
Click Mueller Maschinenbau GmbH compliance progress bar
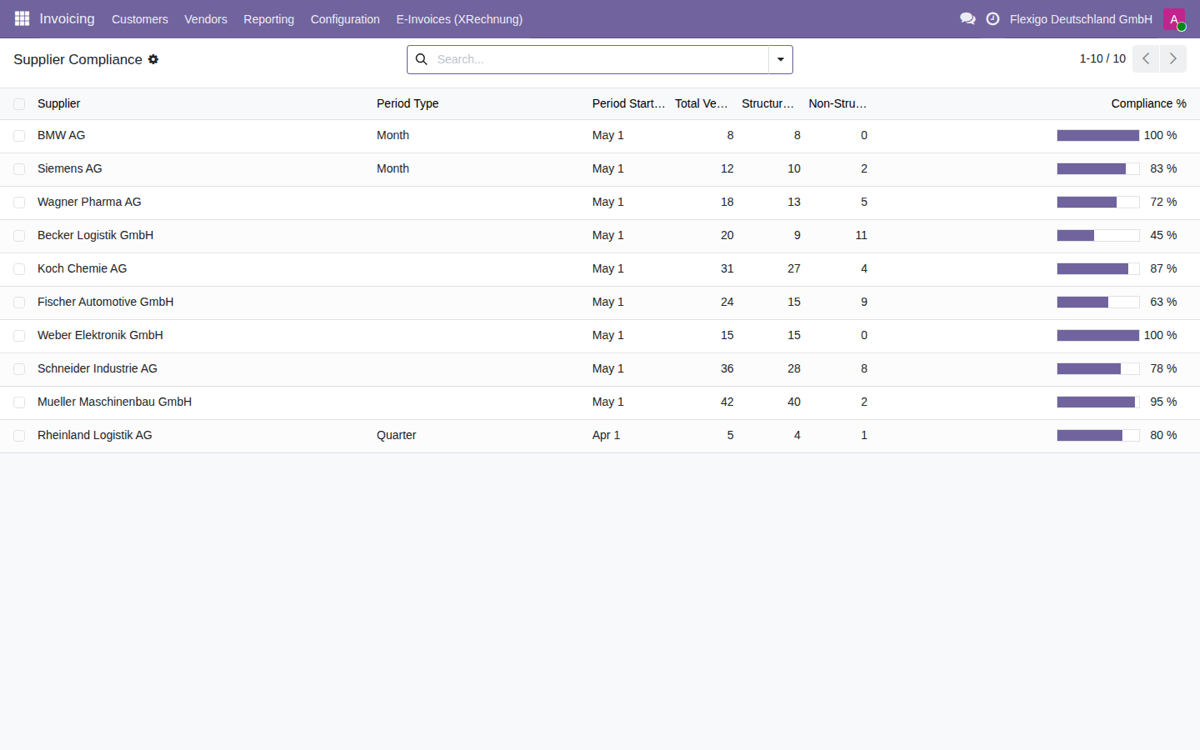coord(1098,402)
